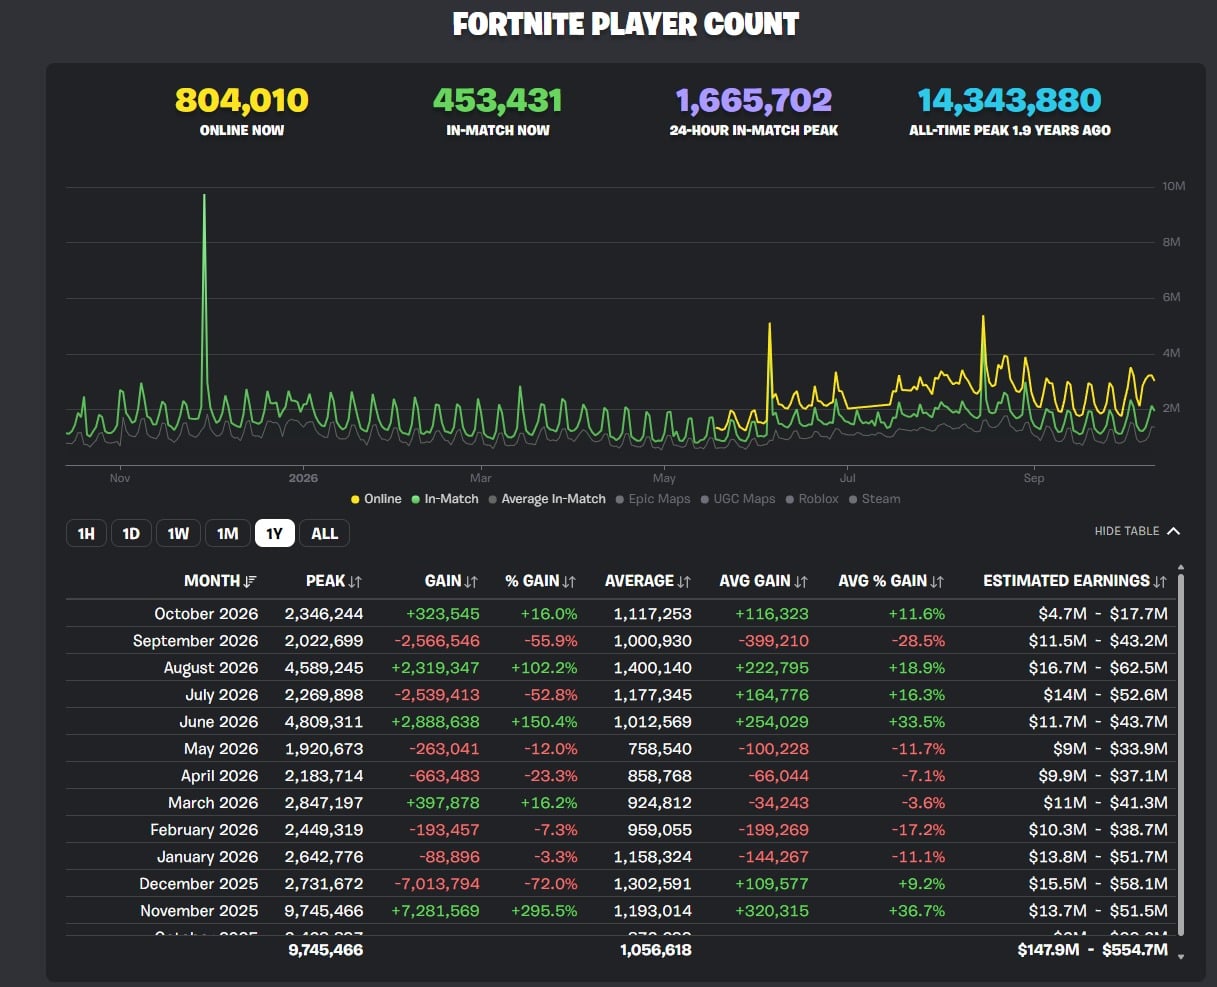Screen dimensions: 1217x987
Task: Toggle the In-Match legend entry
Action: (445, 499)
